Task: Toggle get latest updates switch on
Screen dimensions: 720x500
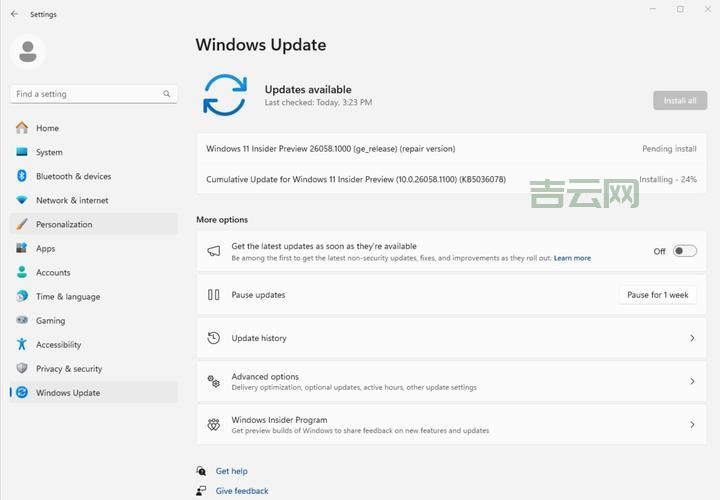Action: (685, 251)
